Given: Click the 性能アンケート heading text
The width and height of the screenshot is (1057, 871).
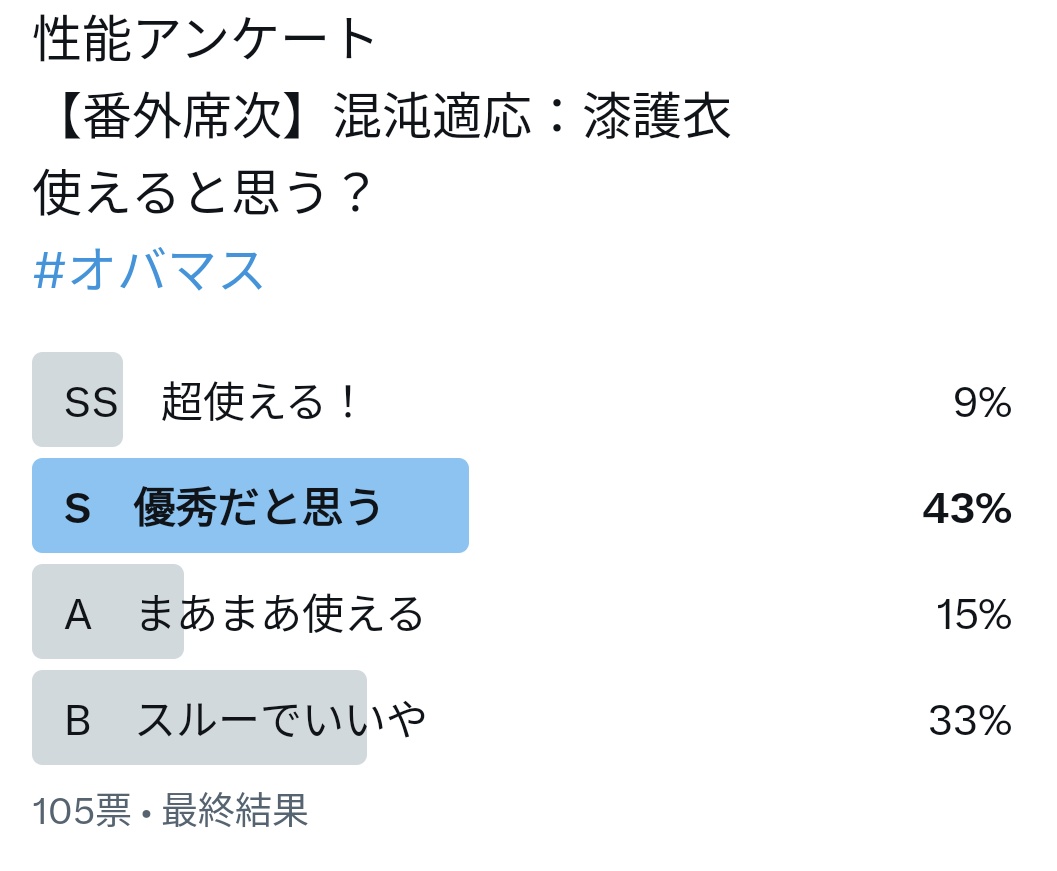Looking at the screenshot, I should 205,38.
